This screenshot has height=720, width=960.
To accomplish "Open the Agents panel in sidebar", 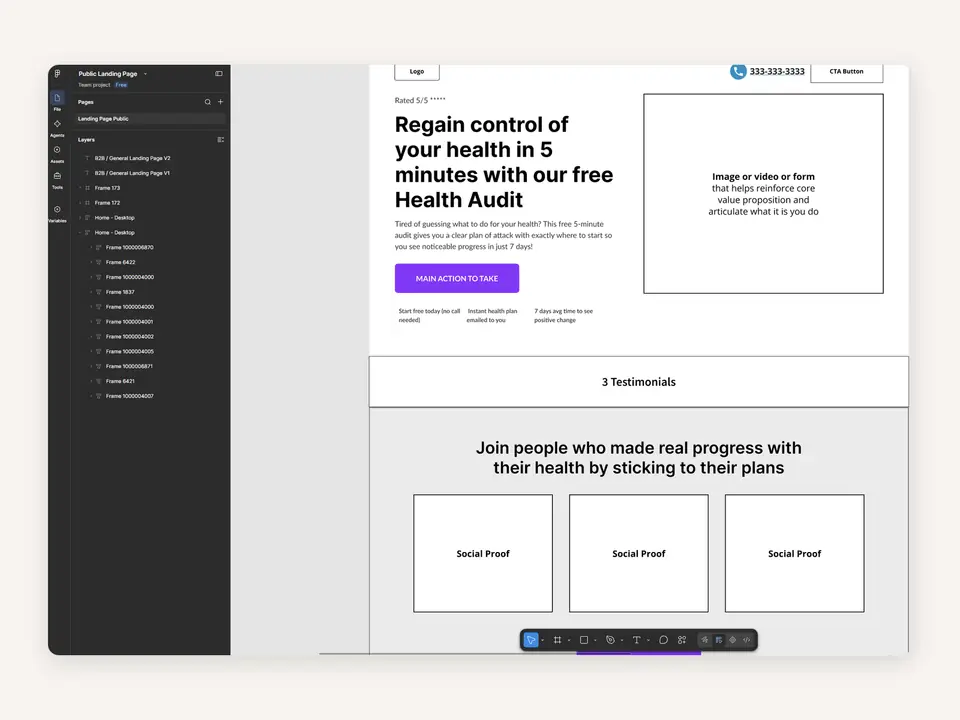I will [x=57, y=127].
